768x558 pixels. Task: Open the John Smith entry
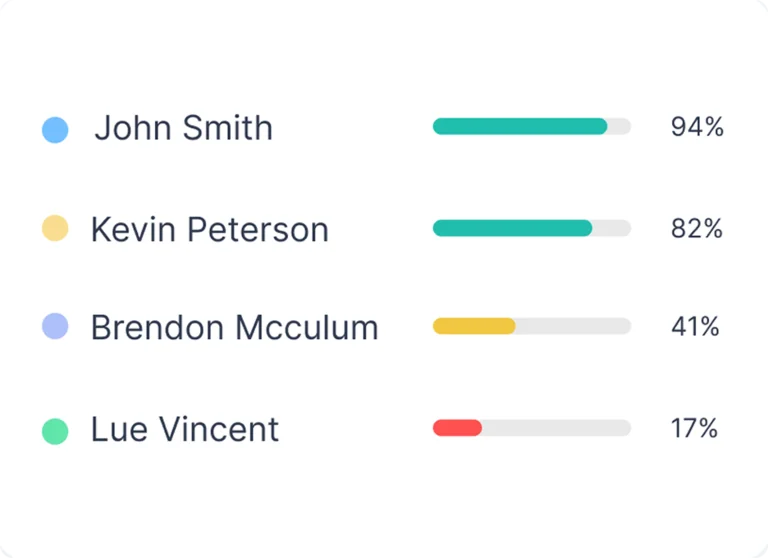point(183,128)
